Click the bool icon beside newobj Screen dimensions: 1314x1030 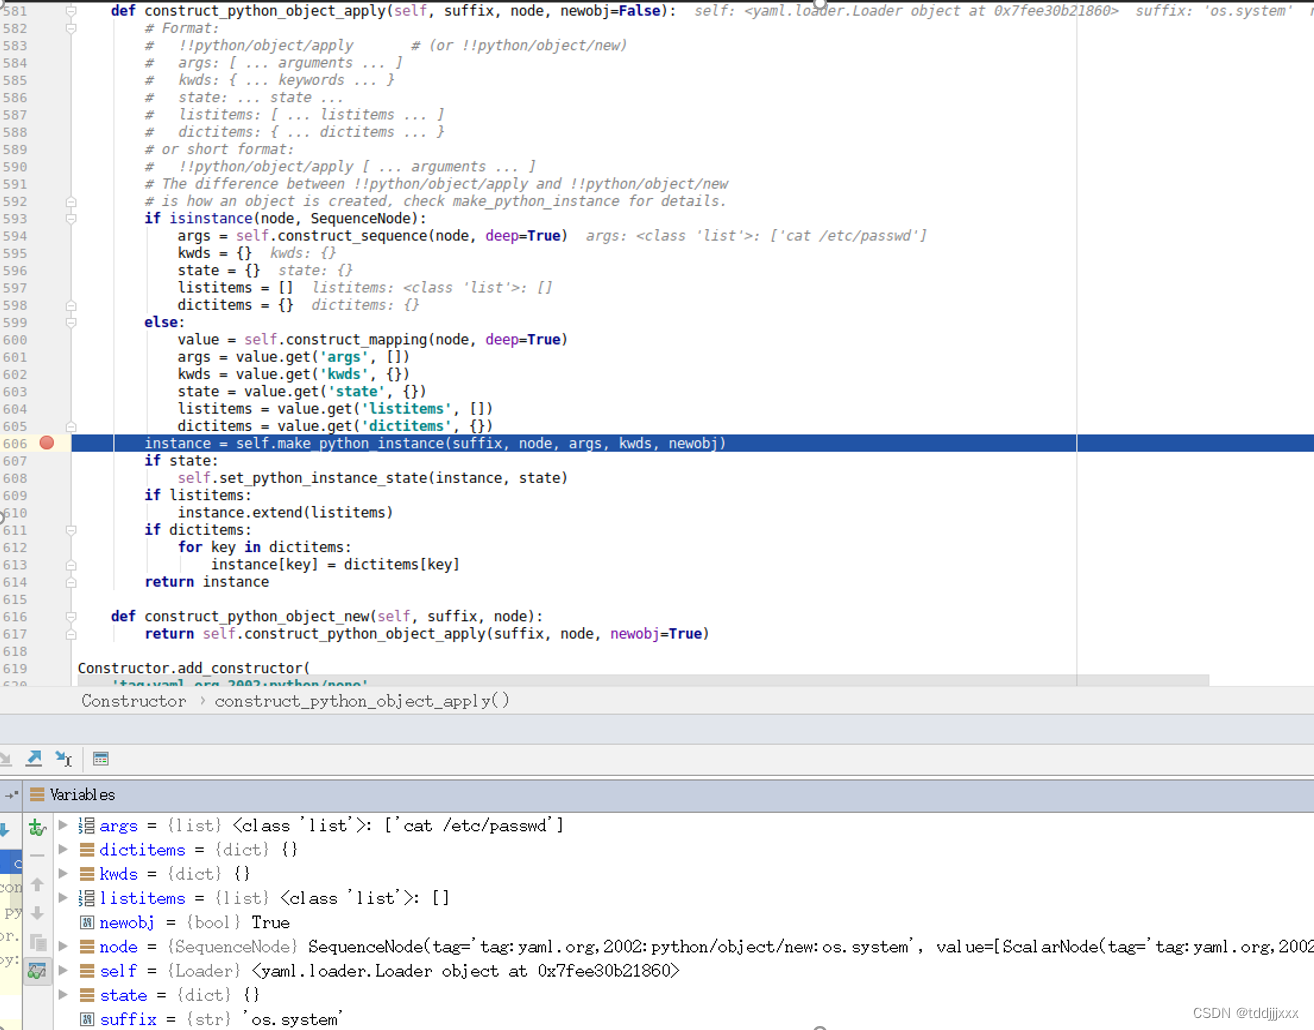click(x=87, y=922)
